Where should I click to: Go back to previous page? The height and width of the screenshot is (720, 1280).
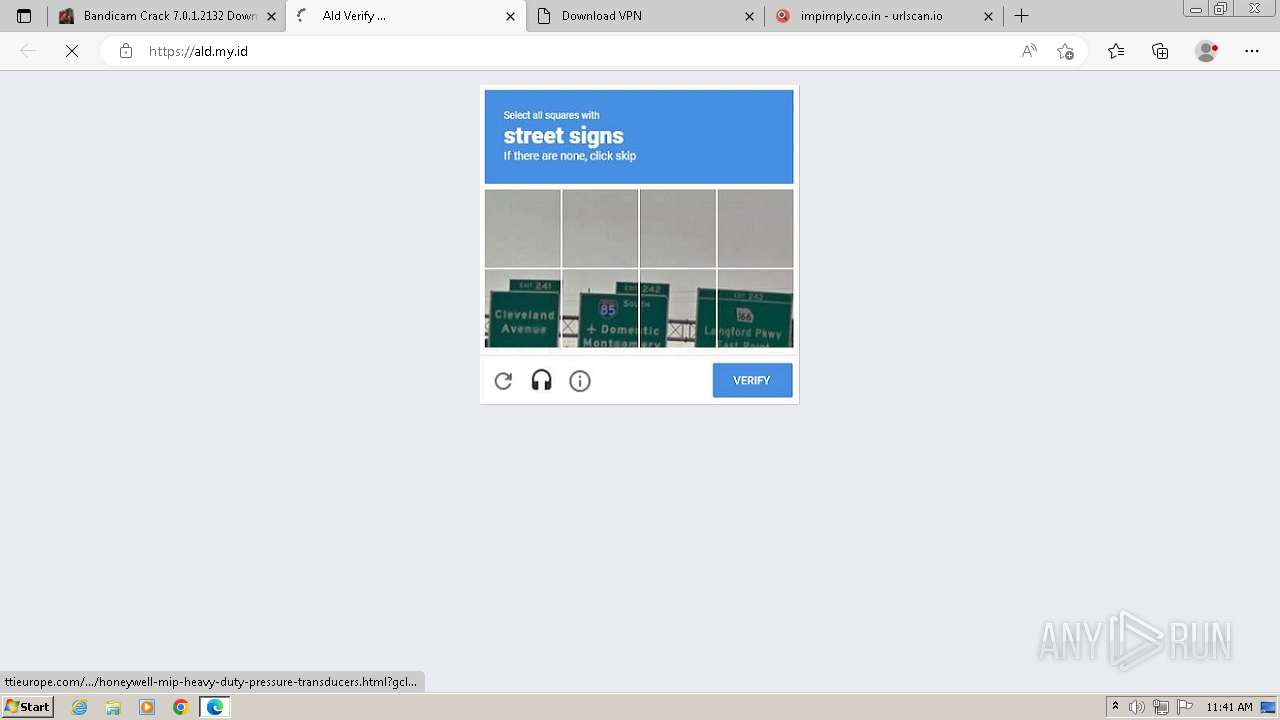(28, 51)
